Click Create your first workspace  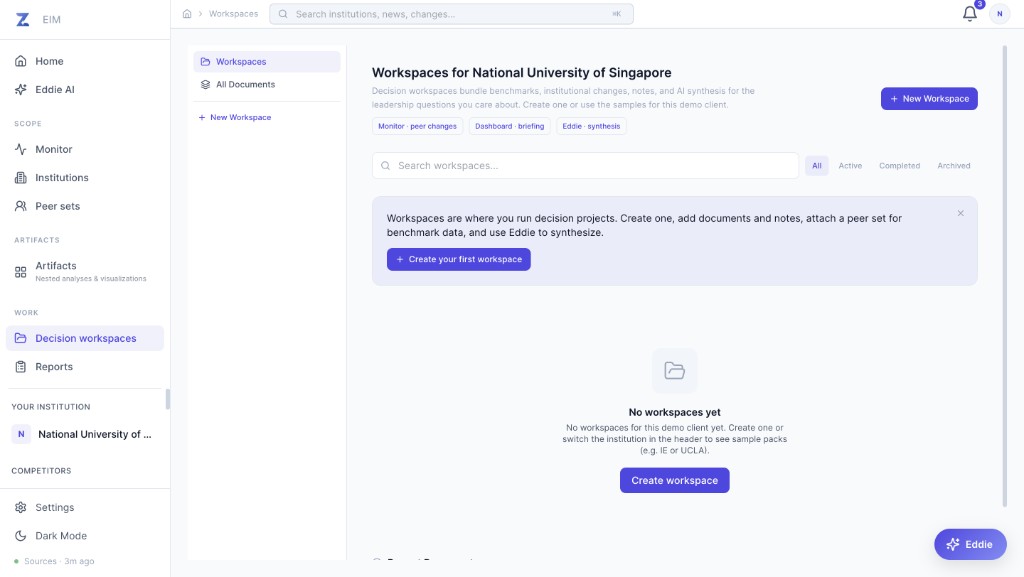point(459,258)
